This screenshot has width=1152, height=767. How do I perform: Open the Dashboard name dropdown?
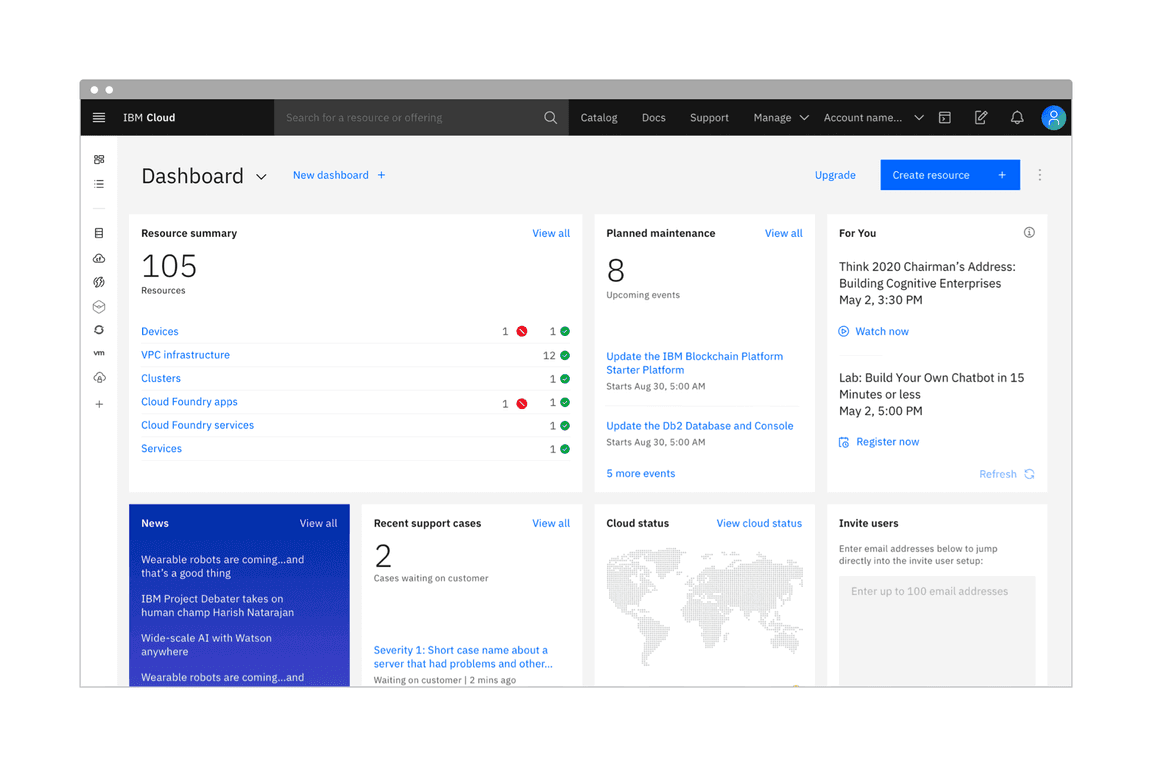(x=261, y=176)
